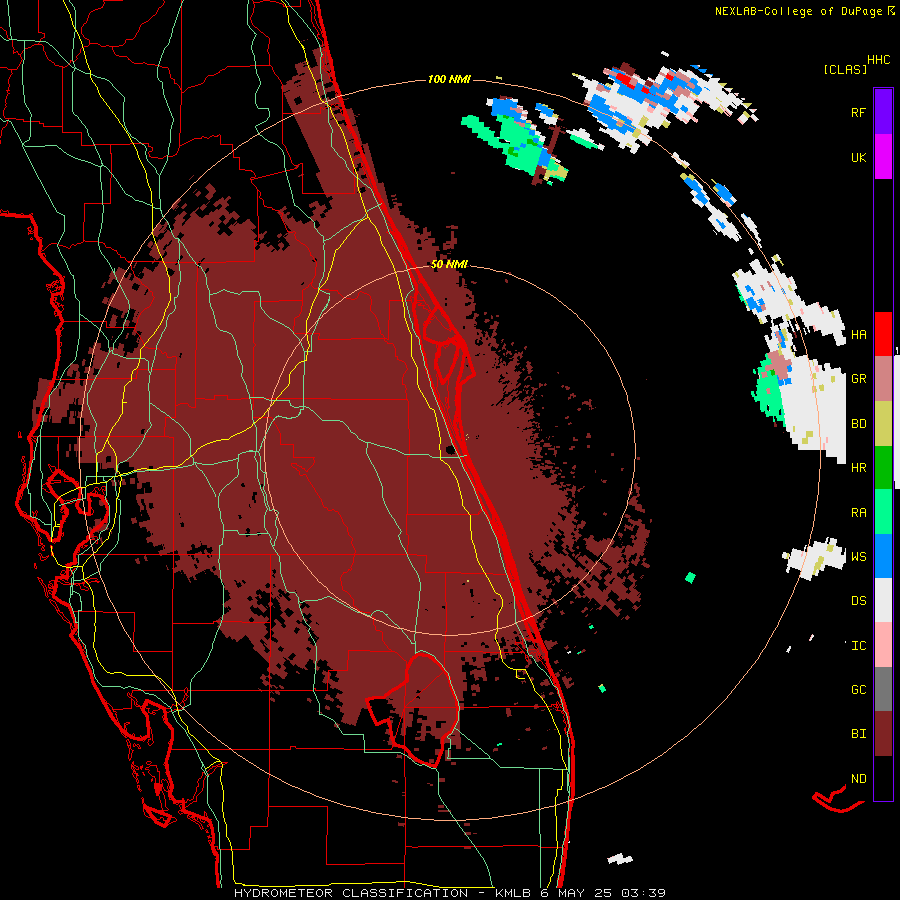
Task: Click the RA legend label
Action: coord(858,512)
